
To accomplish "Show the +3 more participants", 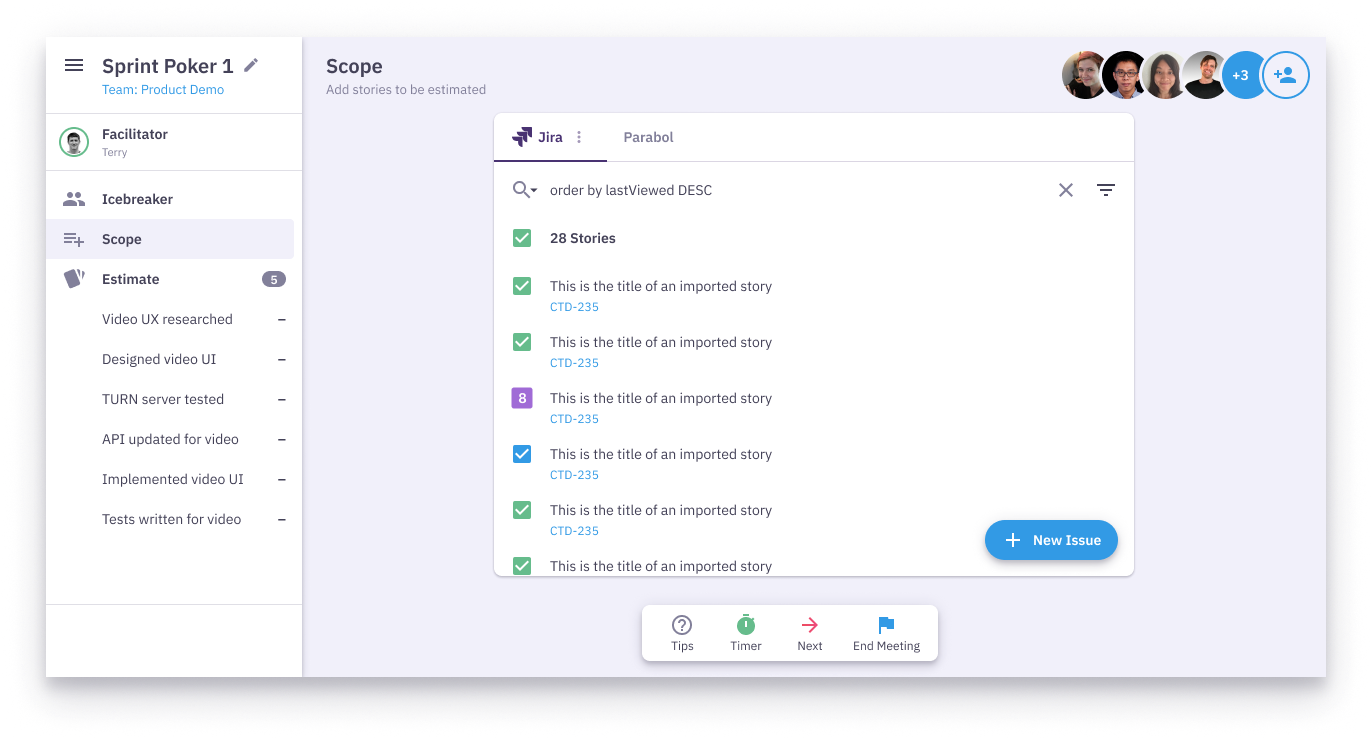I will tap(1242, 75).
